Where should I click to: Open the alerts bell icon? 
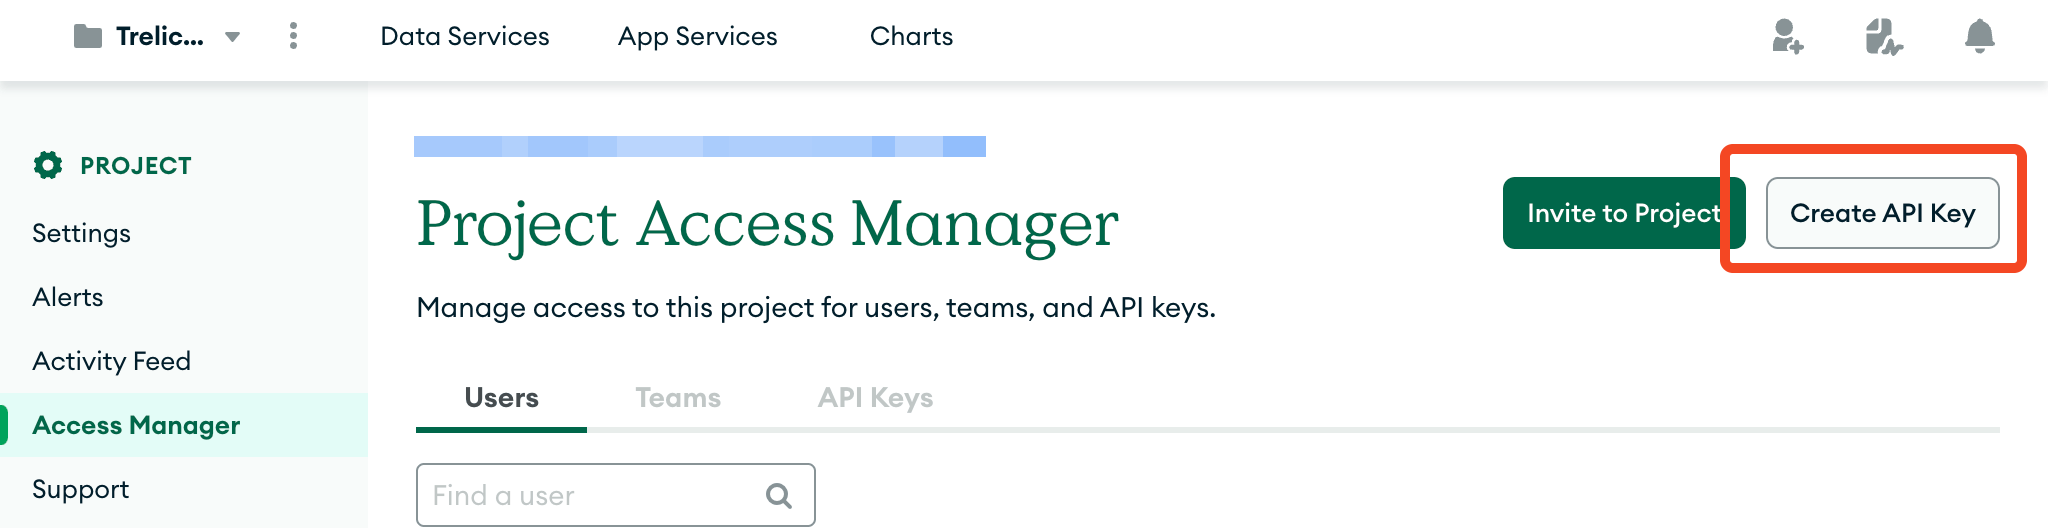pos(1979,37)
